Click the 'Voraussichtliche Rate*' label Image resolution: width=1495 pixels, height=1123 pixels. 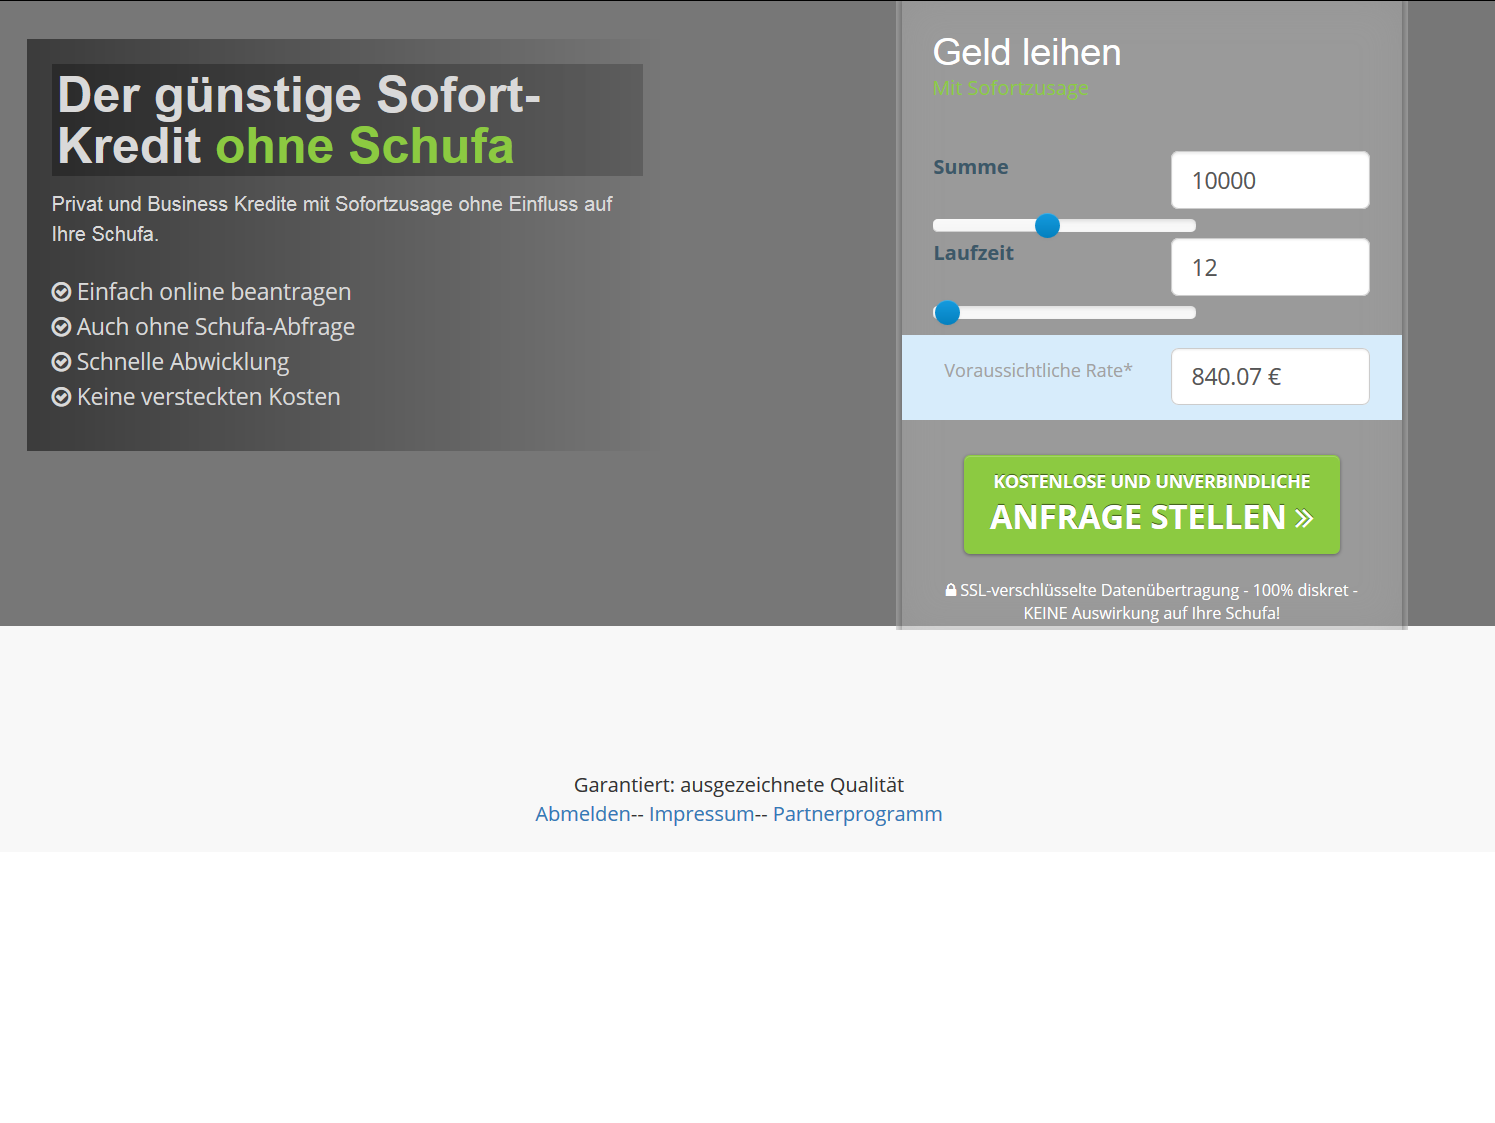[x=1038, y=370]
